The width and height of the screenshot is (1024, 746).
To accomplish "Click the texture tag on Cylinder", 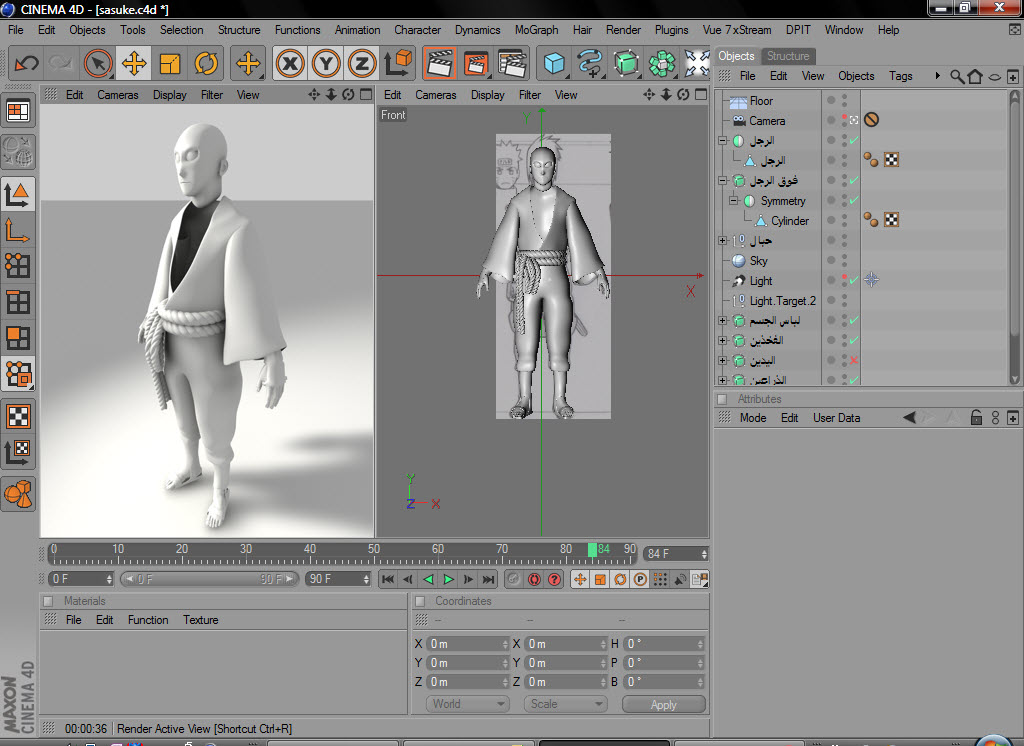I will (x=891, y=219).
